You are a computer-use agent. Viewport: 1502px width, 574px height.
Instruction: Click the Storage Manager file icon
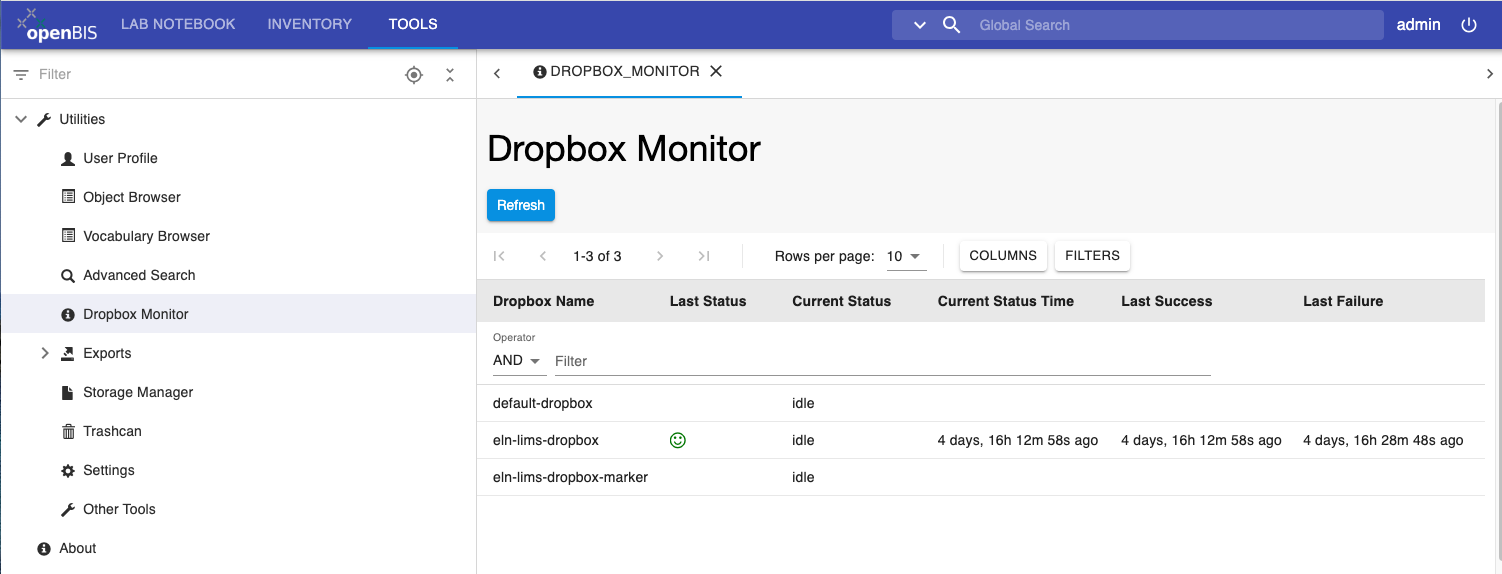click(68, 392)
